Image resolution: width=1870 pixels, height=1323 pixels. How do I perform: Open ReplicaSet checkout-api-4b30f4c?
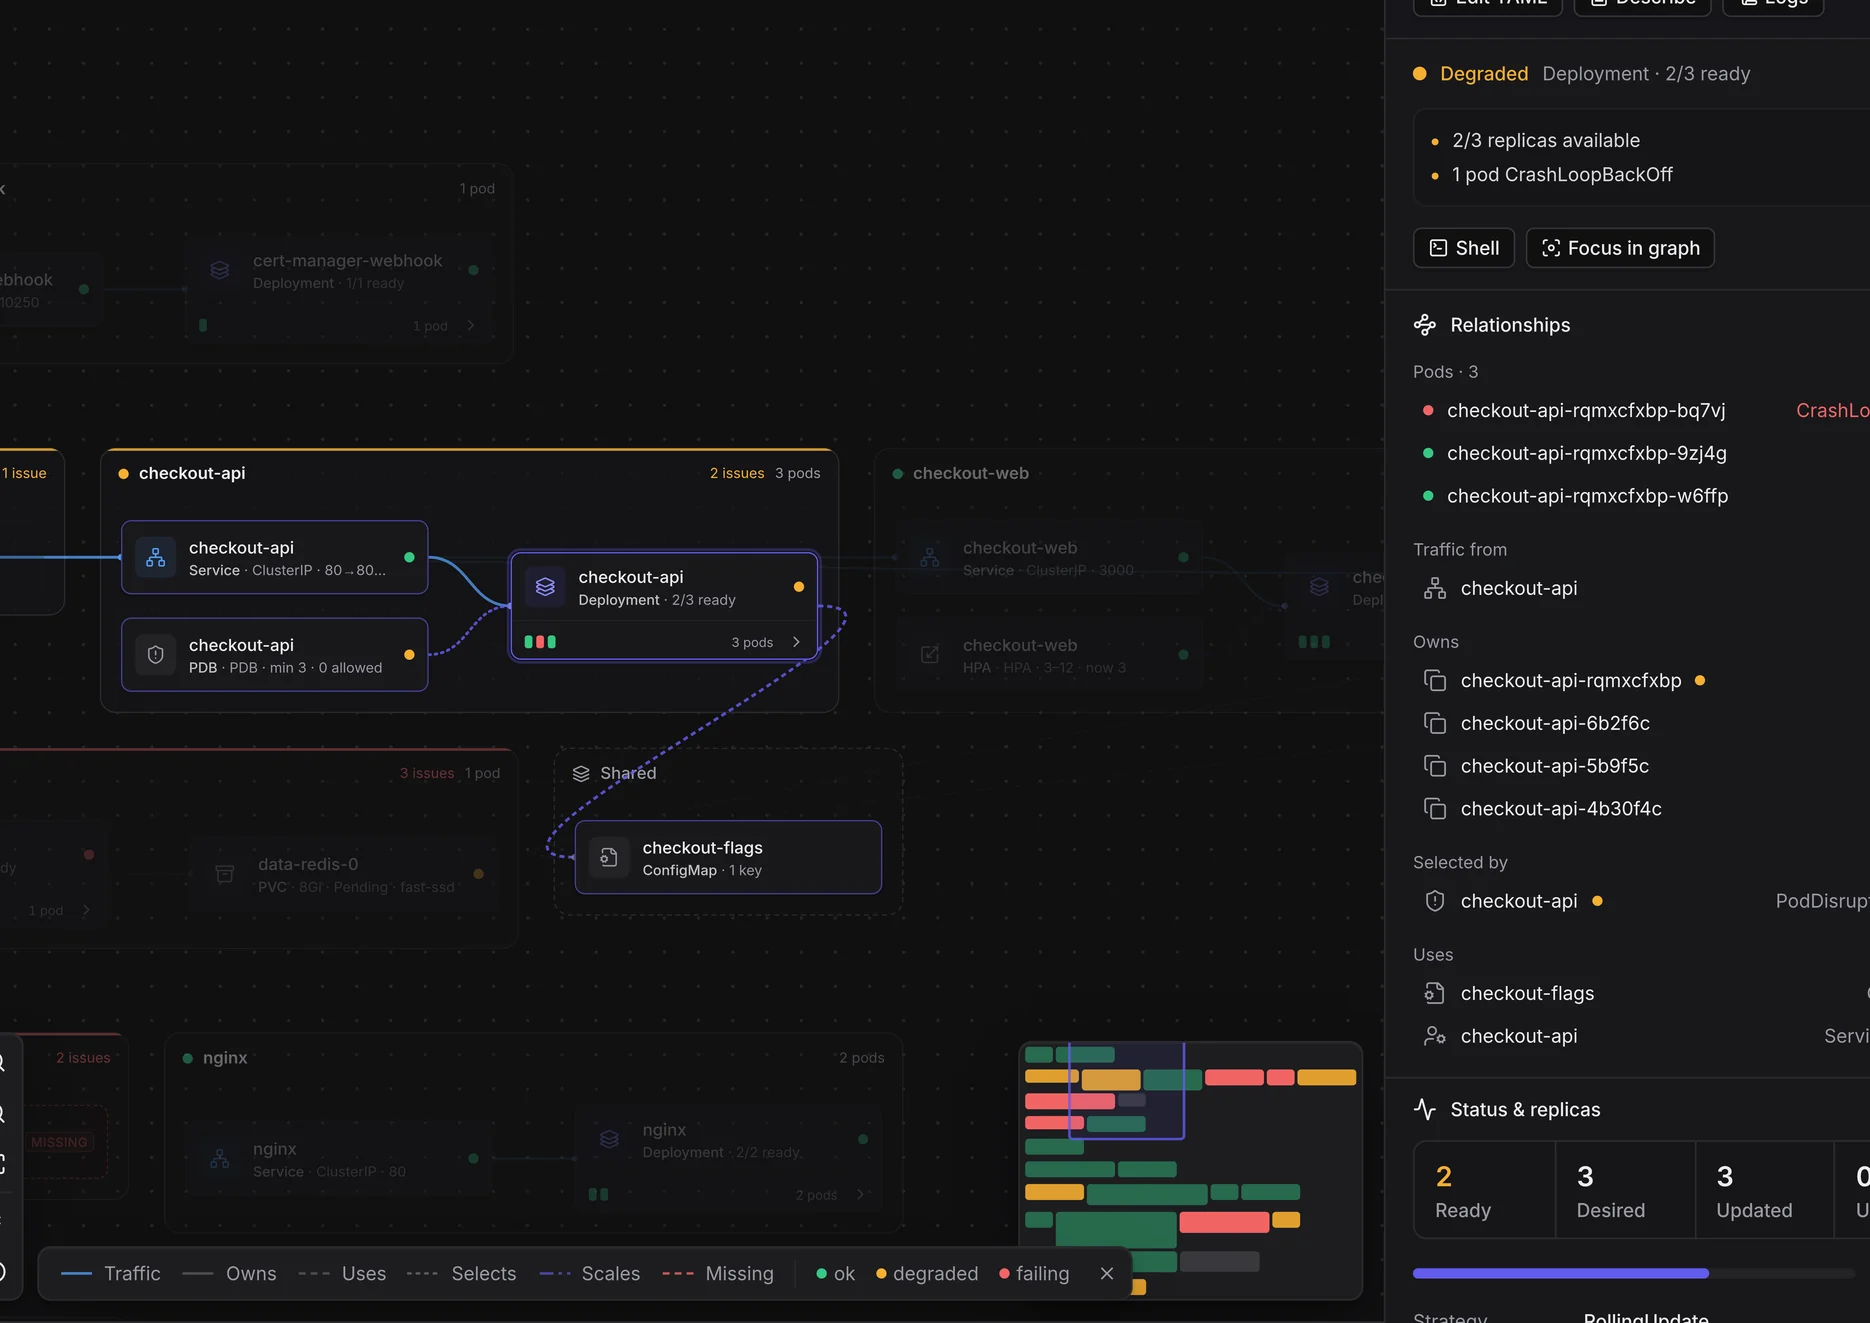(1561, 809)
